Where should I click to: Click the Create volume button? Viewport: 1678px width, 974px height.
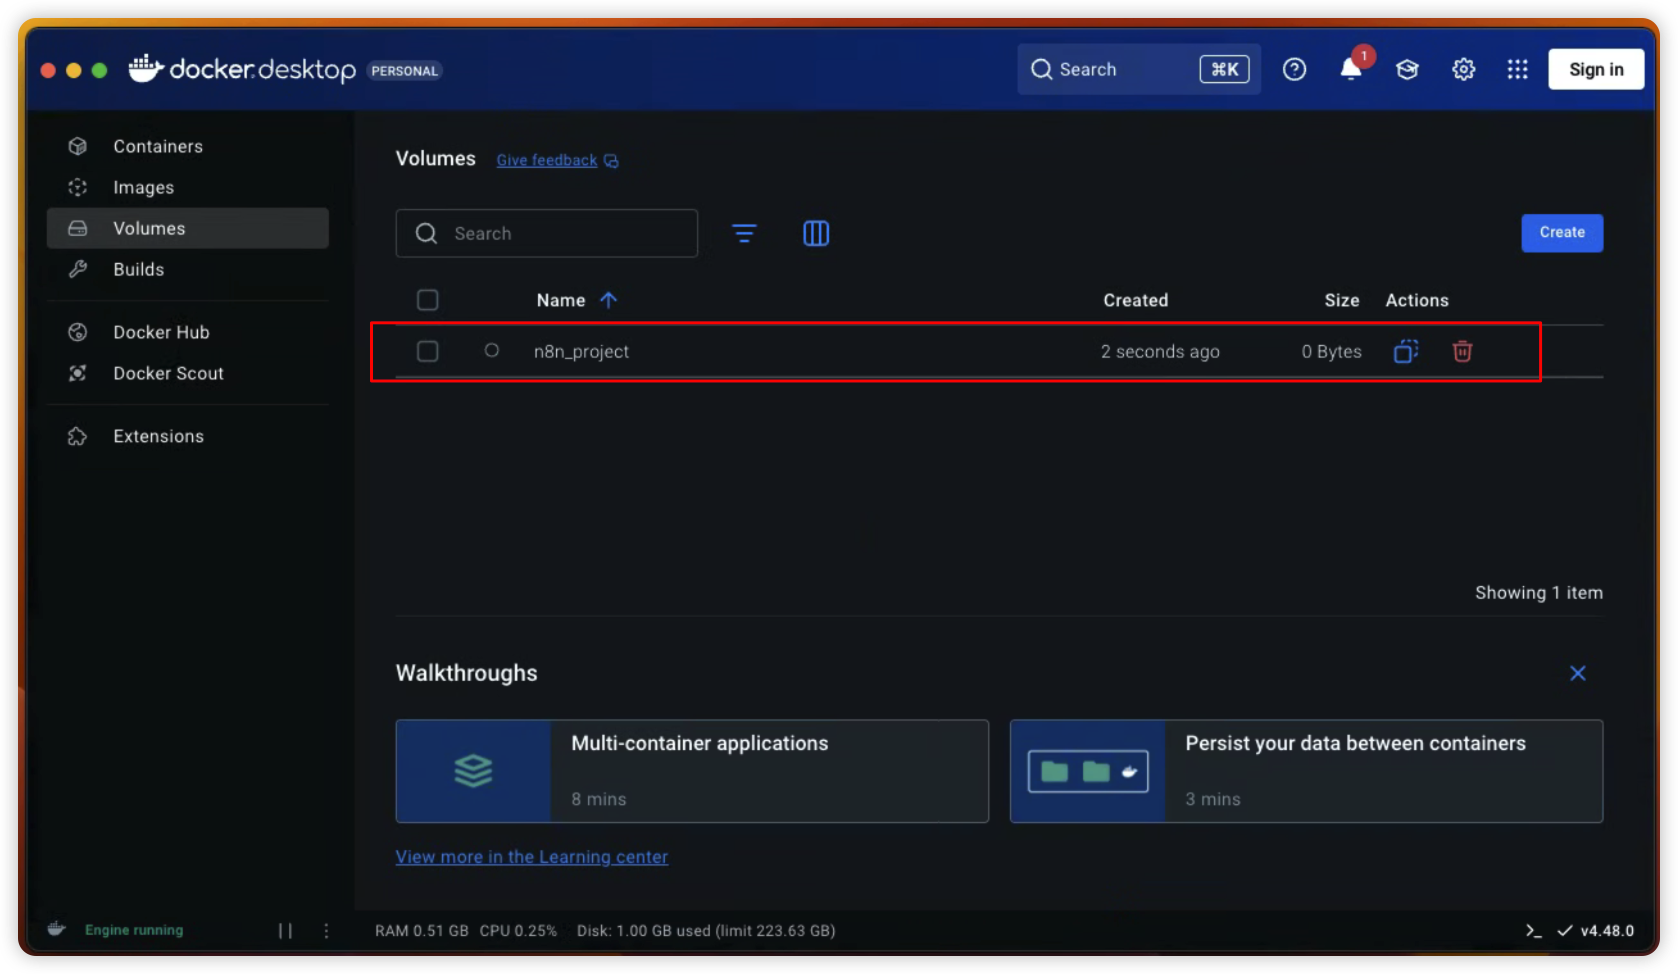tap(1562, 232)
